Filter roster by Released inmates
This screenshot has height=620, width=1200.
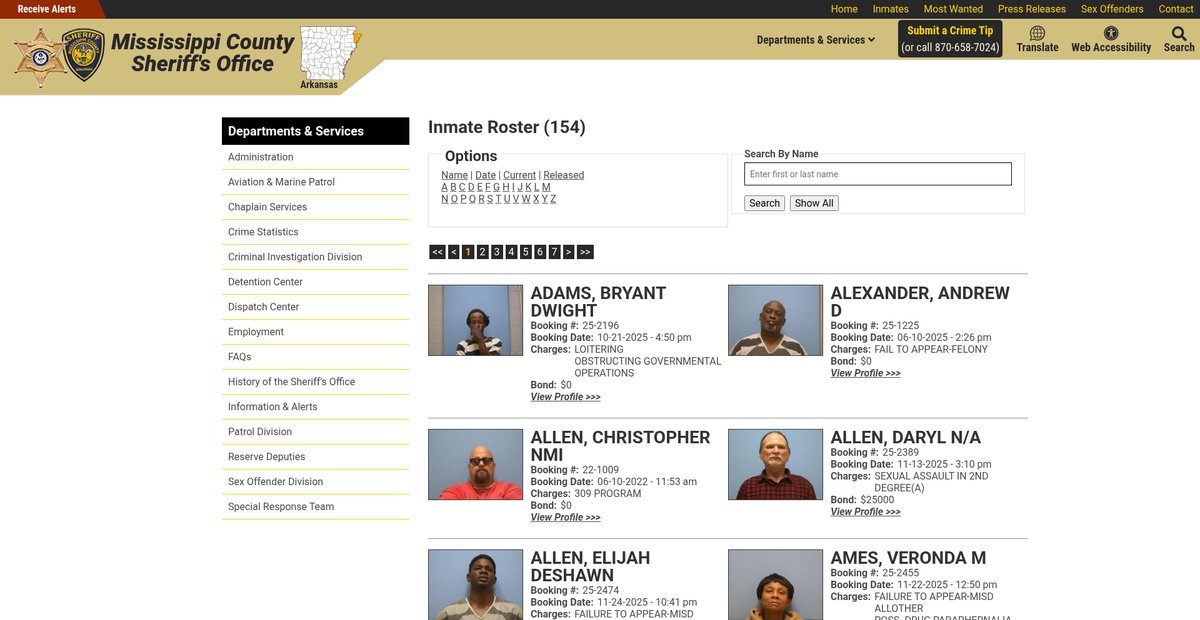click(563, 175)
